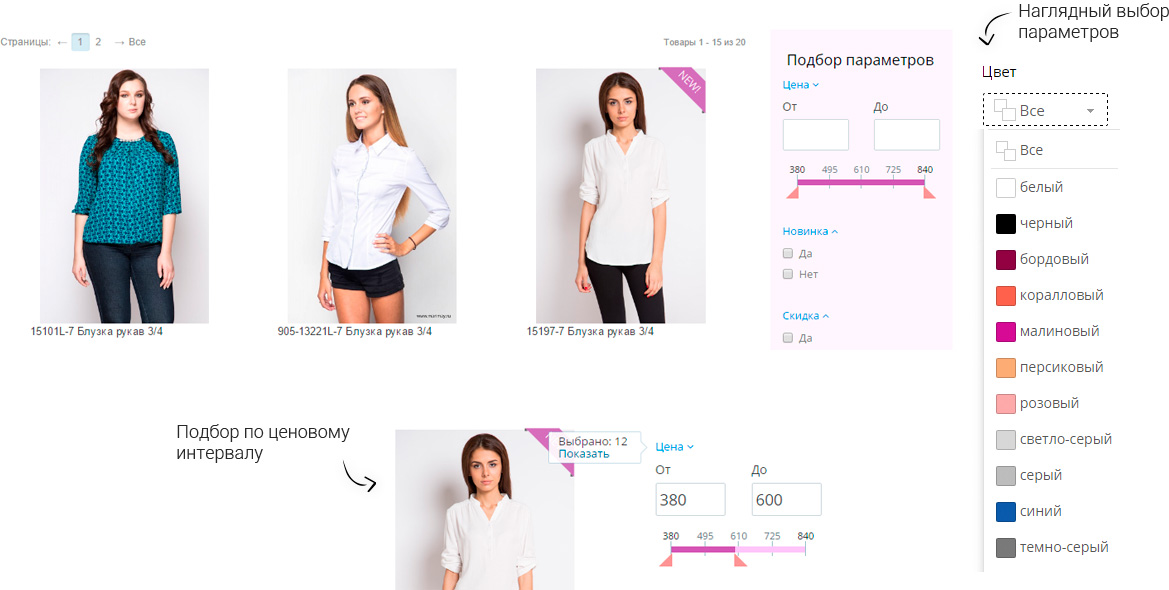The height and width of the screenshot is (590, 1169).
Task: Show all pages via Все link
Action: tap(137, 43)
